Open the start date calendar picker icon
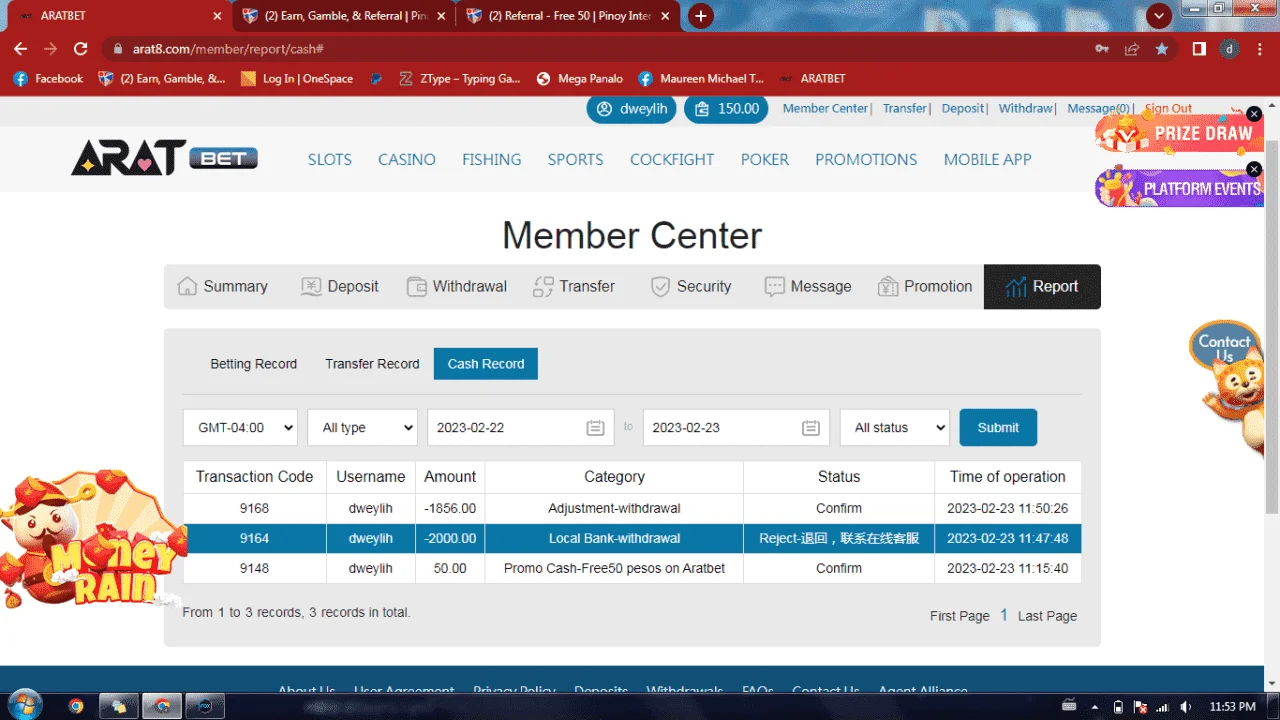1280x720 pixels. [595, 428]
